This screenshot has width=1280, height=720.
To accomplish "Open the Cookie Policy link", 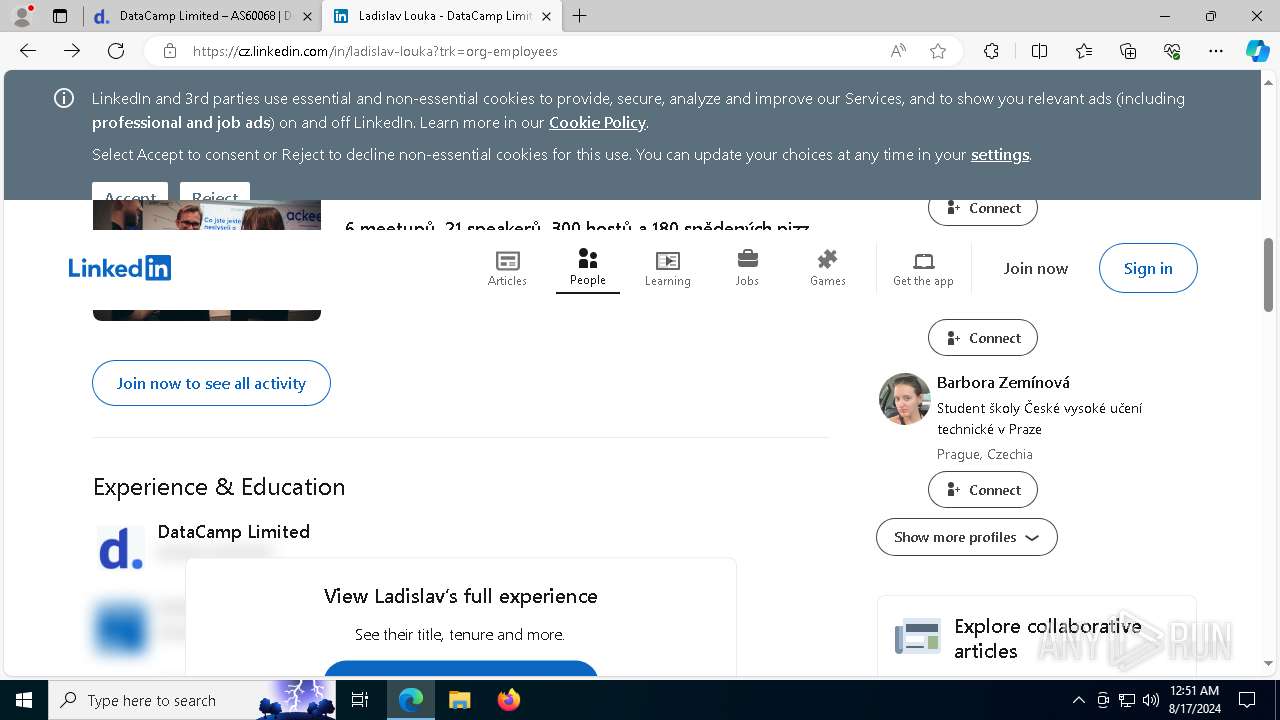I will point(597,122).
